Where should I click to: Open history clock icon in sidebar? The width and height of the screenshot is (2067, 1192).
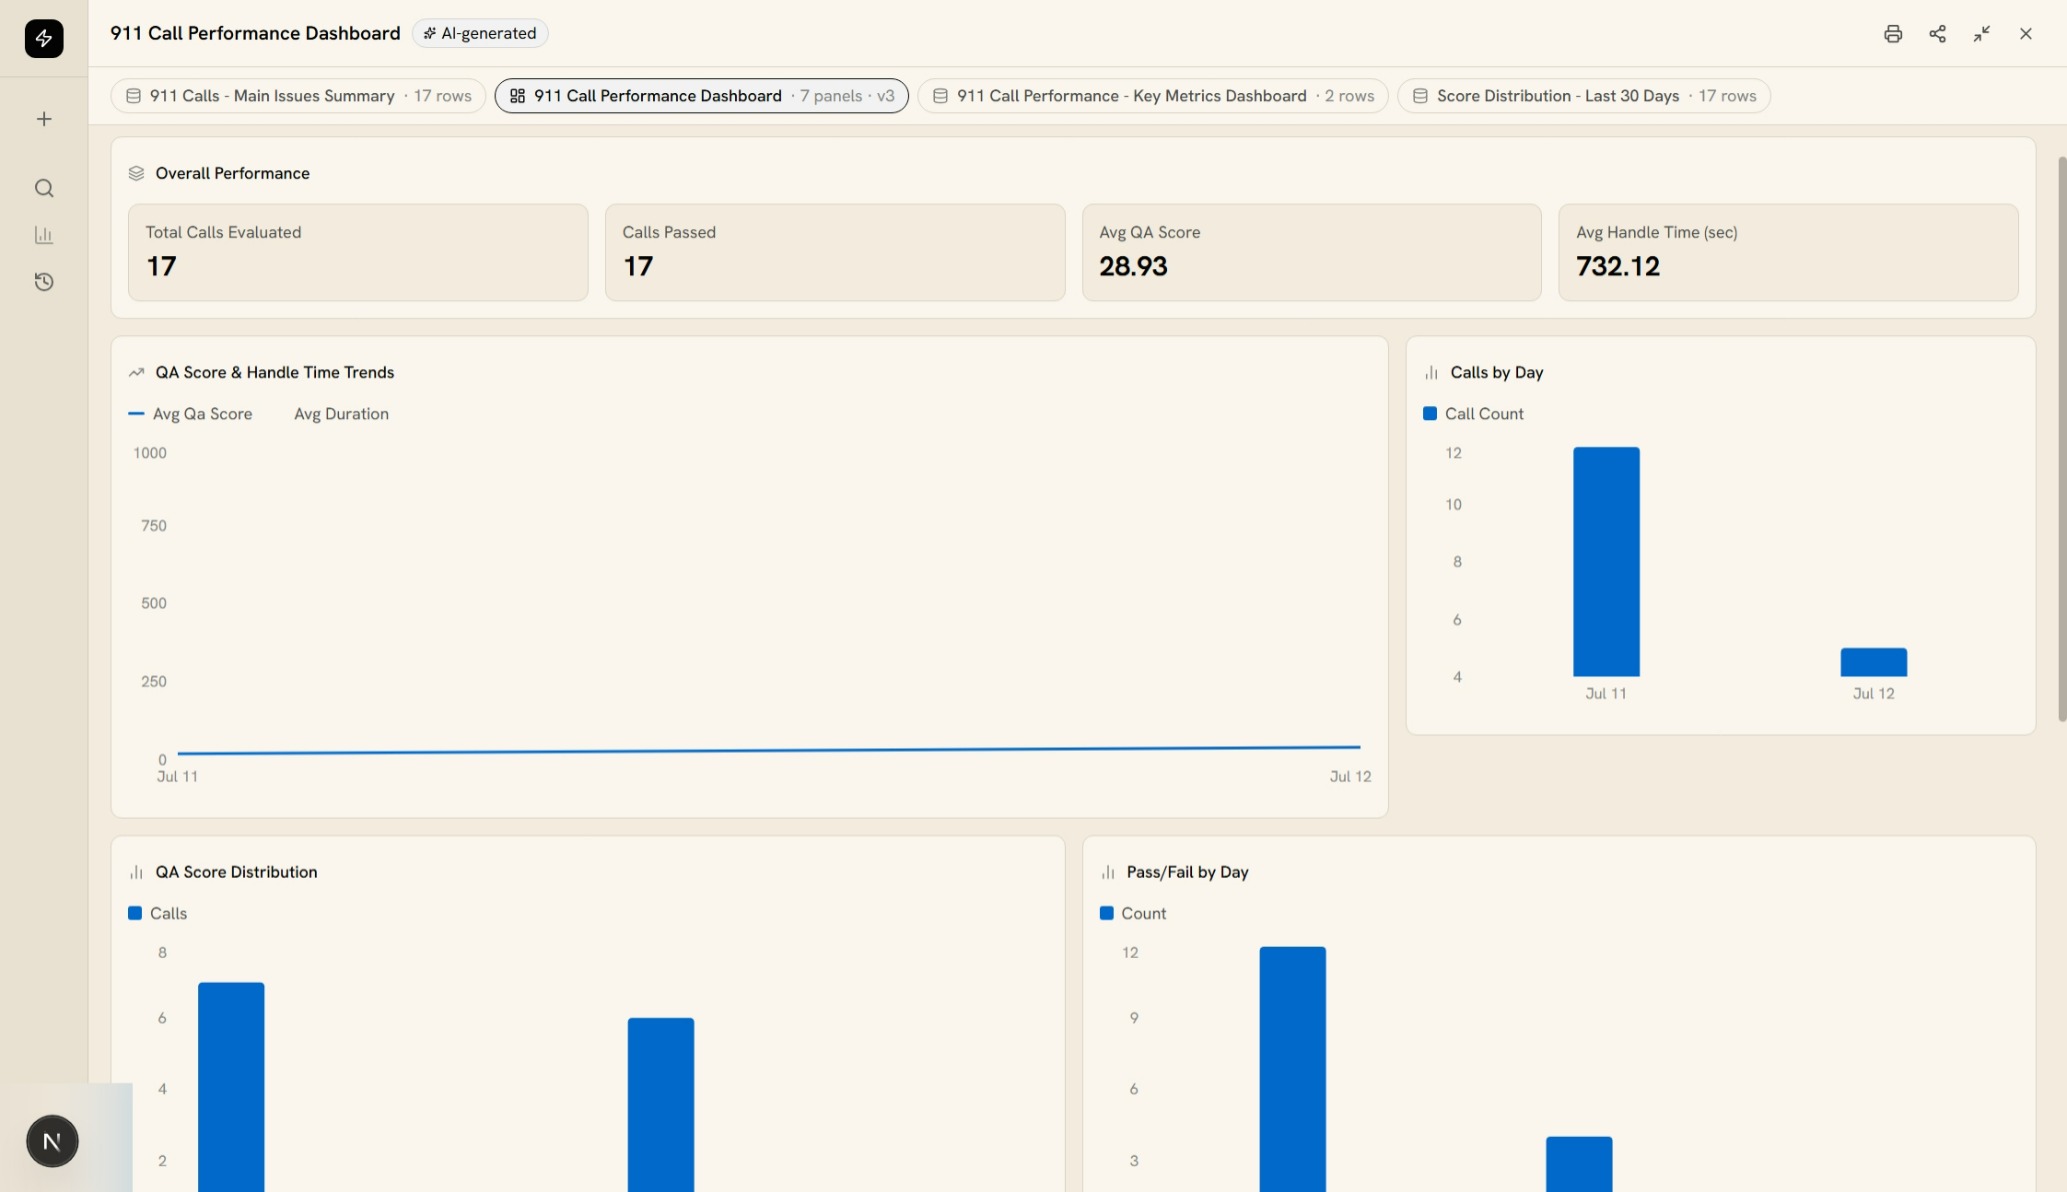(x=44, y=282)
